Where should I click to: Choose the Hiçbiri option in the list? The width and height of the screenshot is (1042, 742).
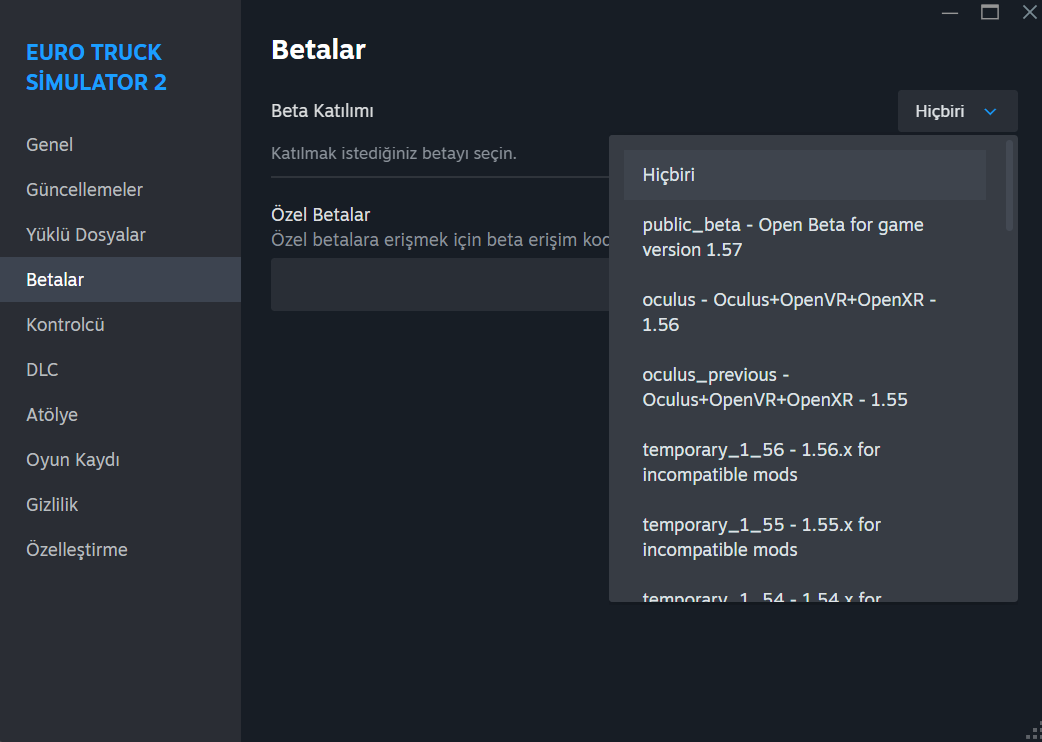point(805,175)
